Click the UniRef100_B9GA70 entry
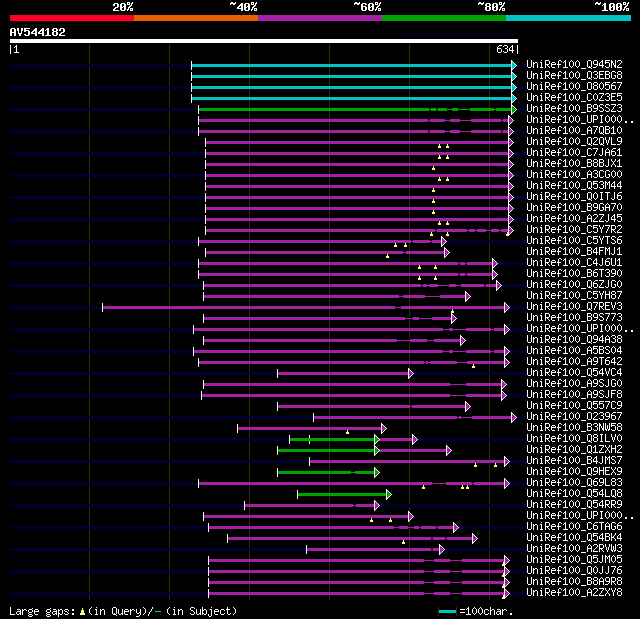 [574, 208]
